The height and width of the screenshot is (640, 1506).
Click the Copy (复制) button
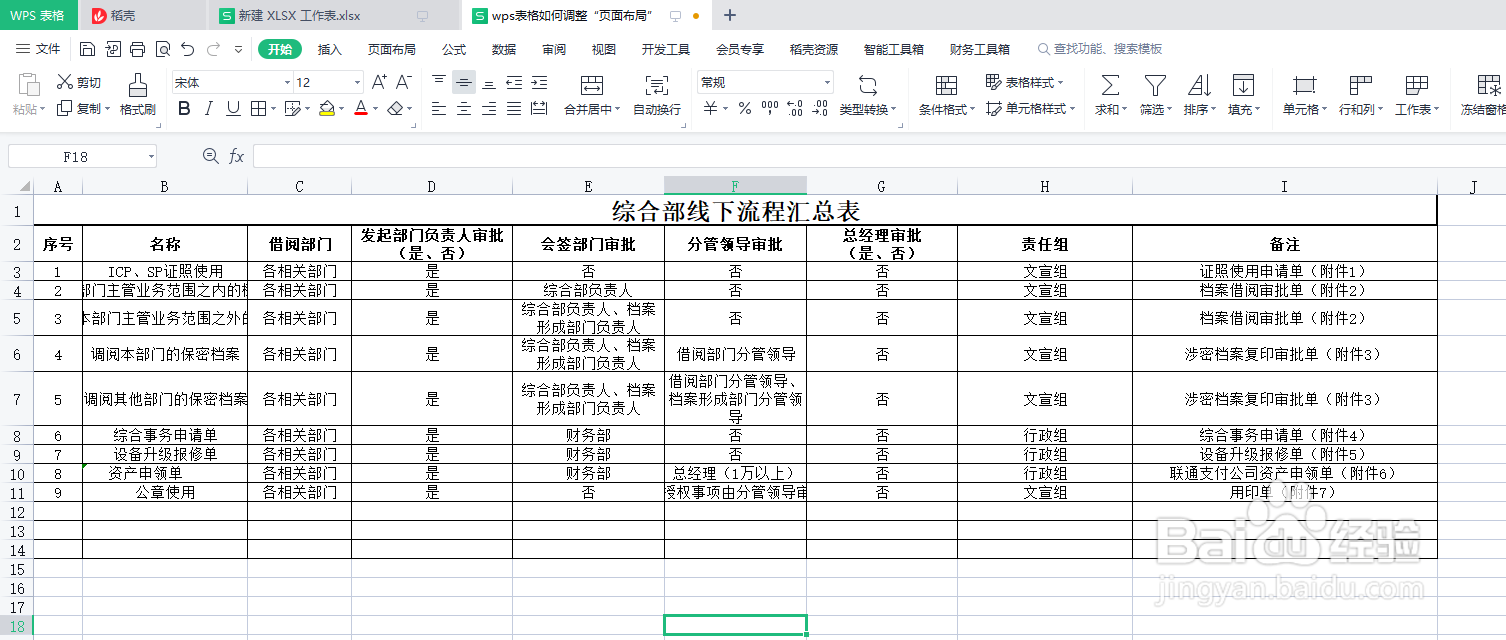(x=83, y=108)
